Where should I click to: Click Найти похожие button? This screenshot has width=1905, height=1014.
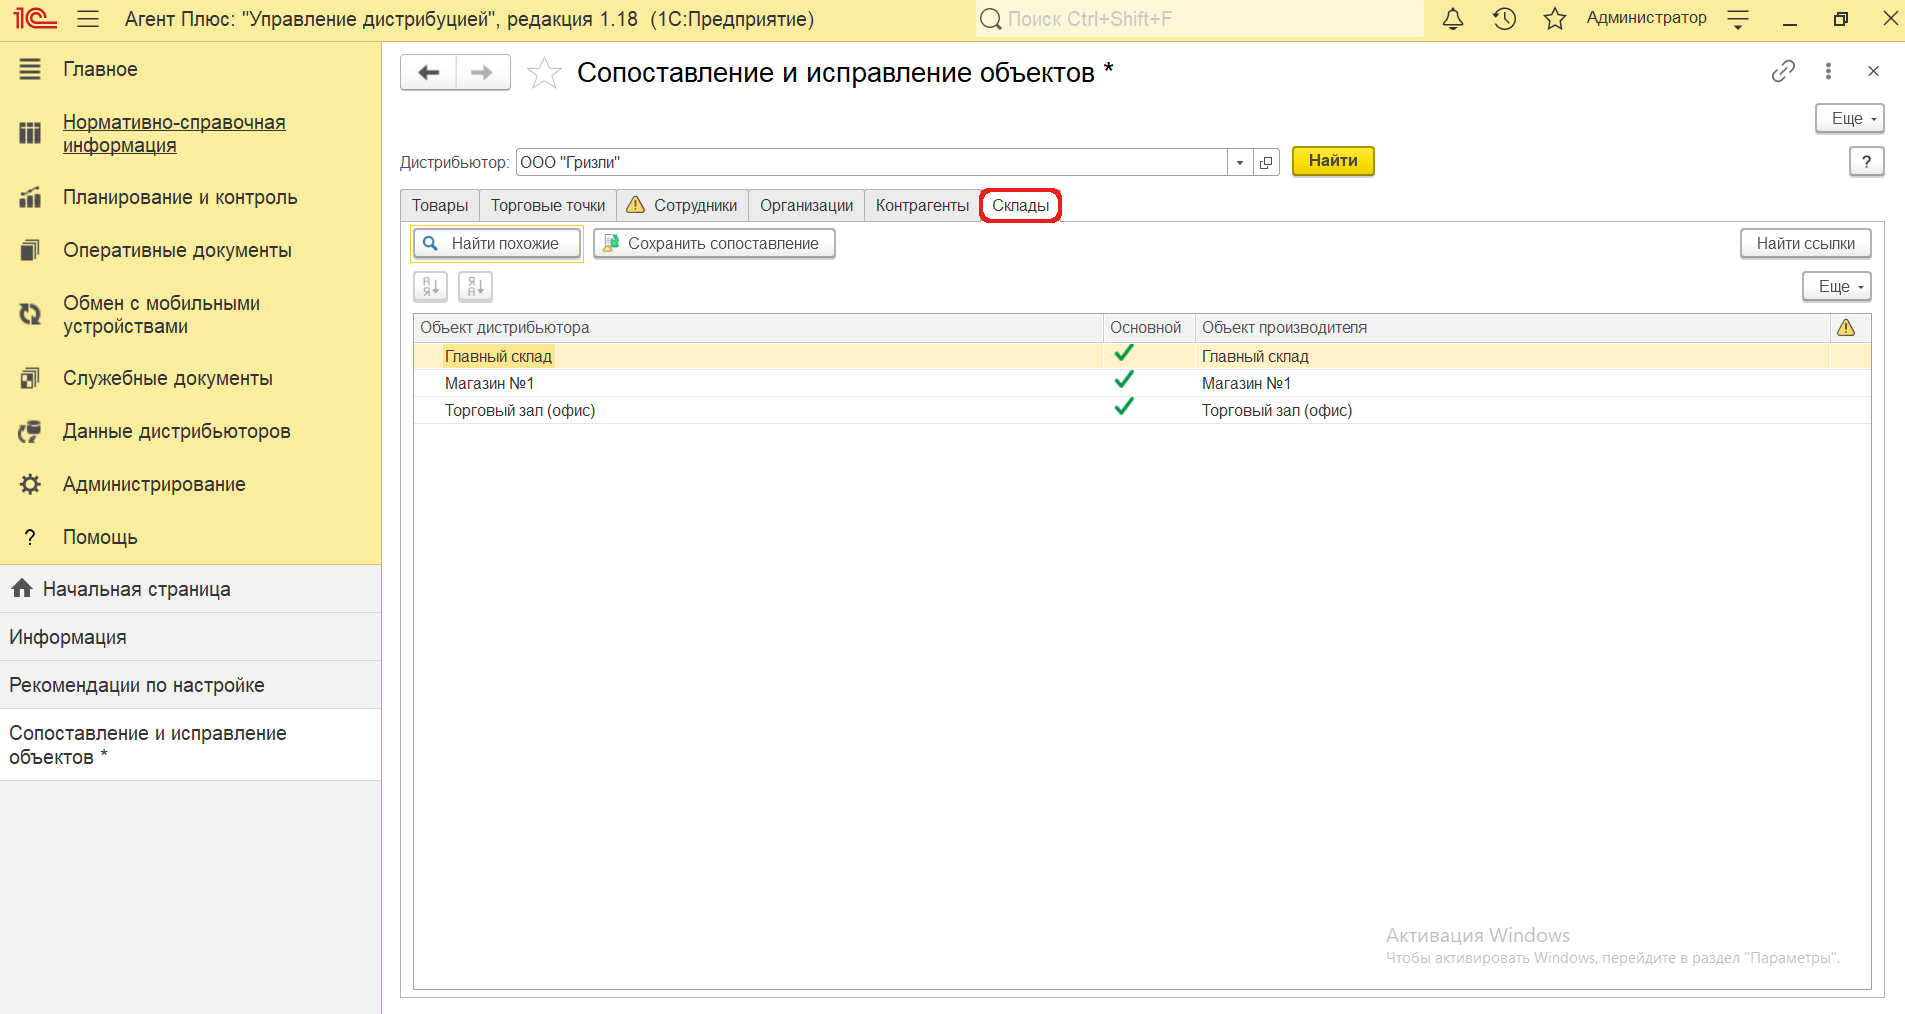497,243
